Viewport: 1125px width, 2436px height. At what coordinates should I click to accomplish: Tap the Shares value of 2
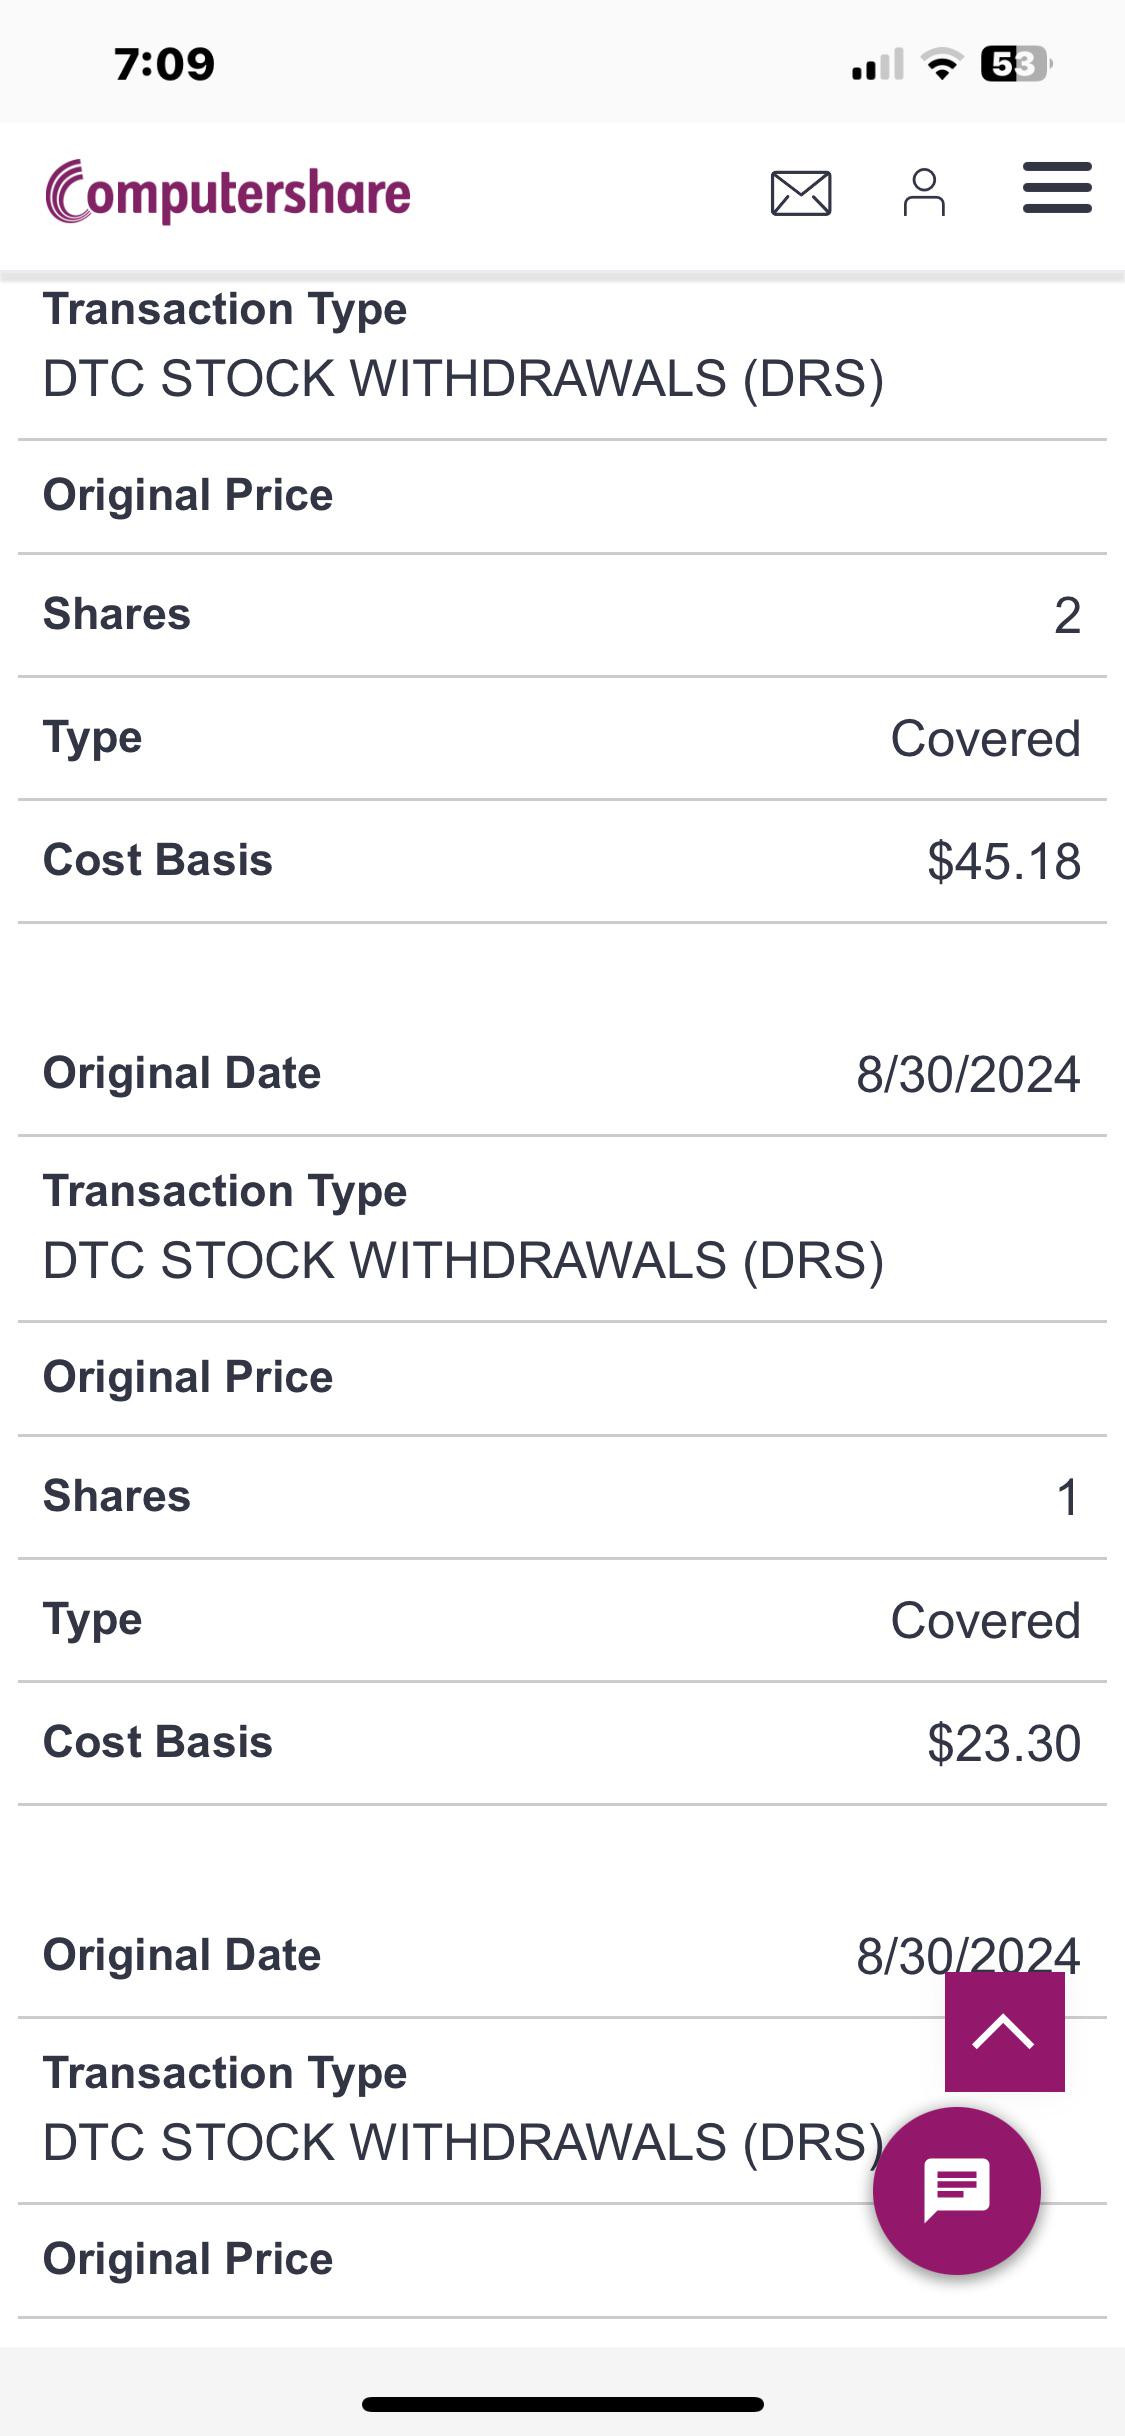[x=1067, y=615]
